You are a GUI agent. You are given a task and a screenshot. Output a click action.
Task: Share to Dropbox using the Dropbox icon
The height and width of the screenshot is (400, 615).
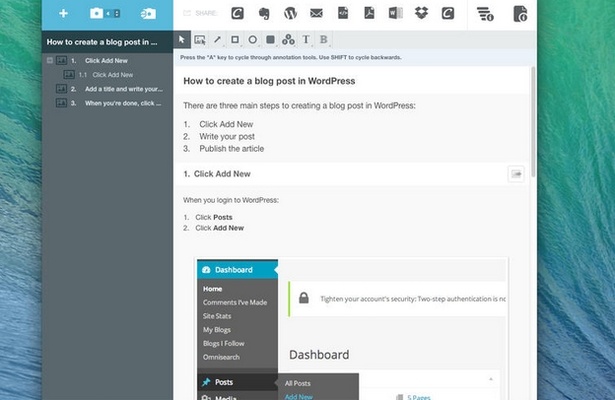tap(421, 13)
